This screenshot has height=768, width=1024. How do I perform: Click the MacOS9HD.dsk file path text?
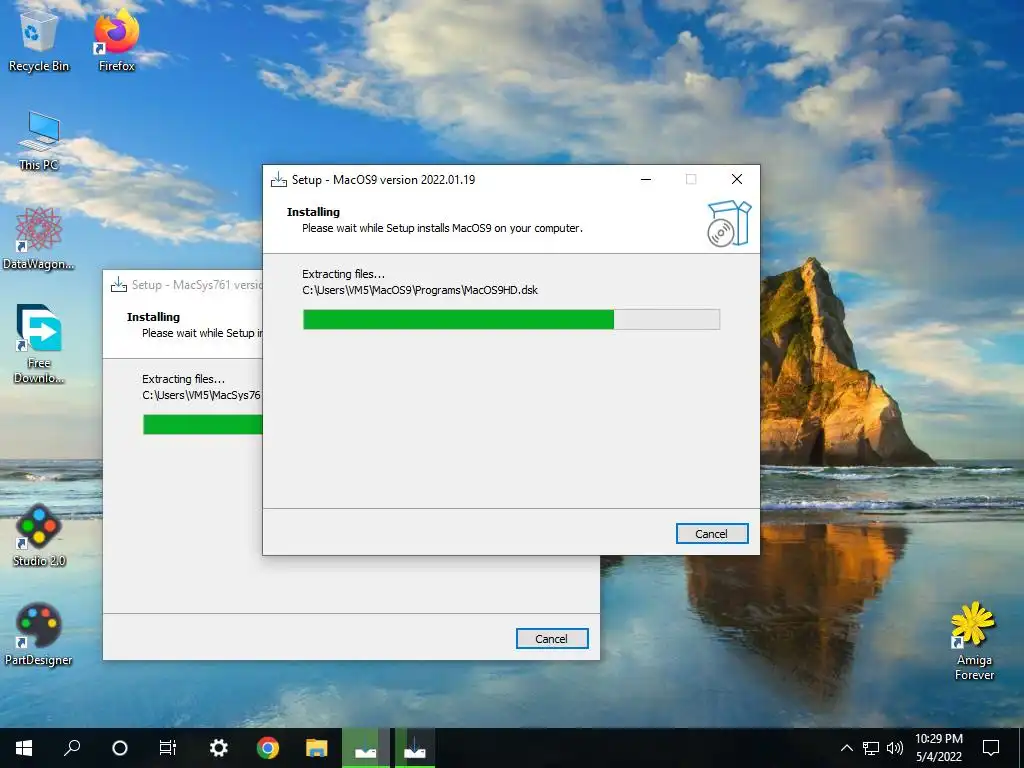pyautogui.click(x=420, y=290)
